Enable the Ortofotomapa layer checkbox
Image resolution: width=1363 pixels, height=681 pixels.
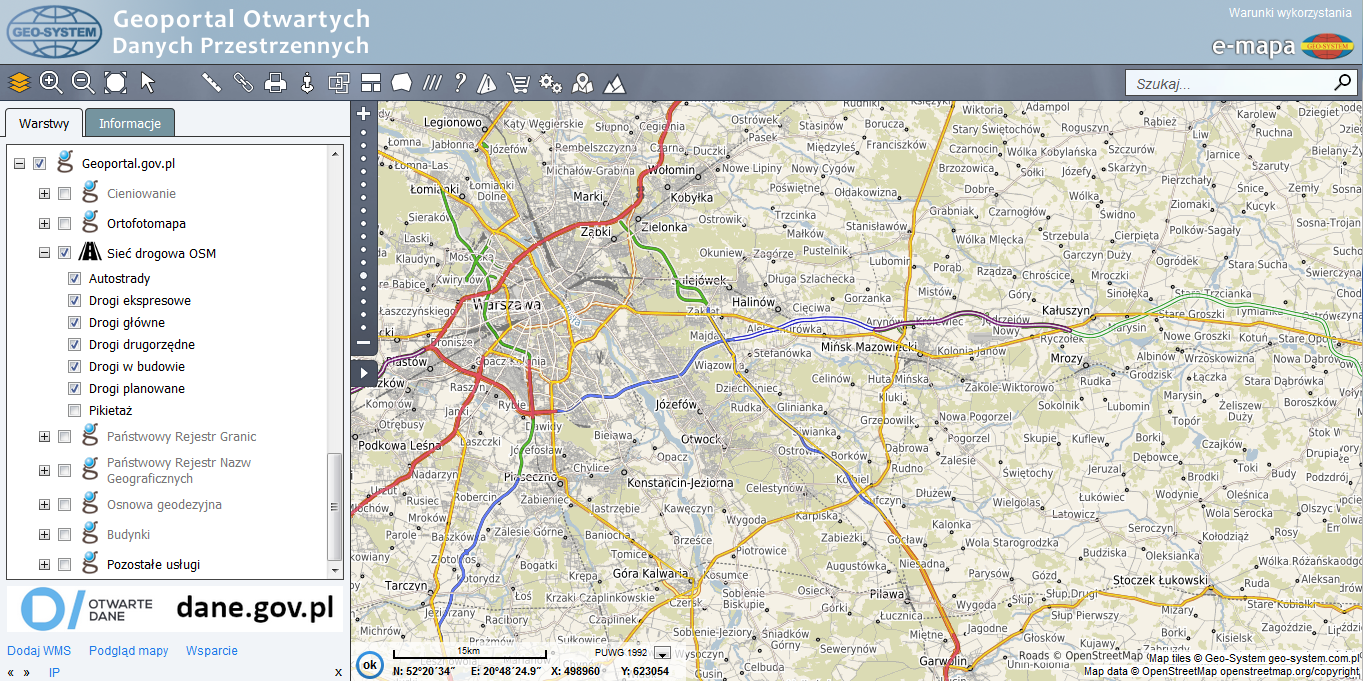pyautogui.click(x=64, y=223)
